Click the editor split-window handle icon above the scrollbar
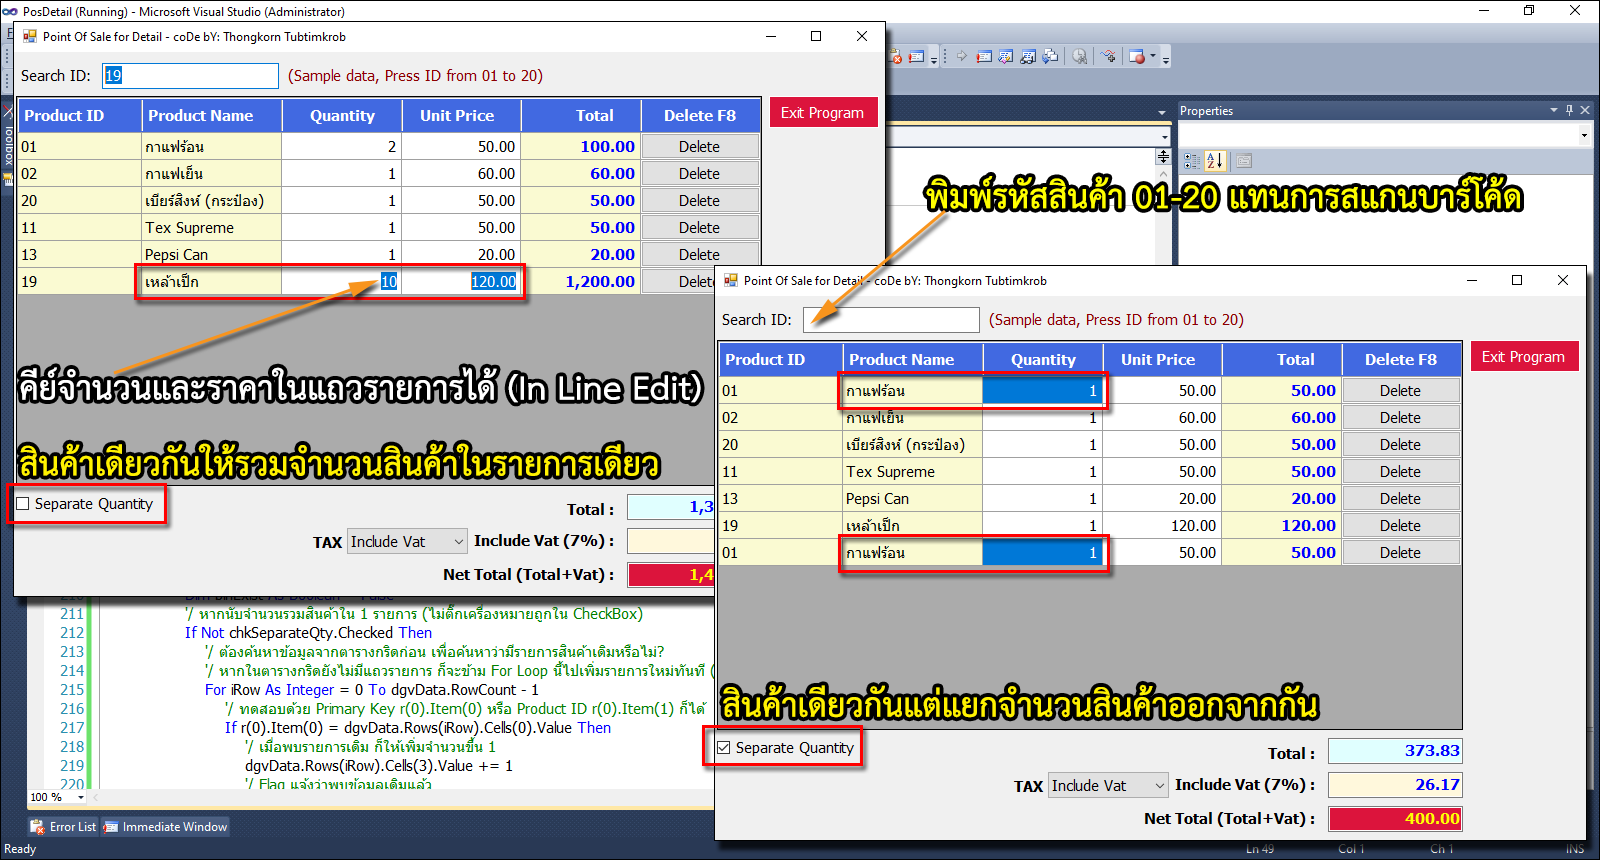1600x860 pixels. [1163, 156]
